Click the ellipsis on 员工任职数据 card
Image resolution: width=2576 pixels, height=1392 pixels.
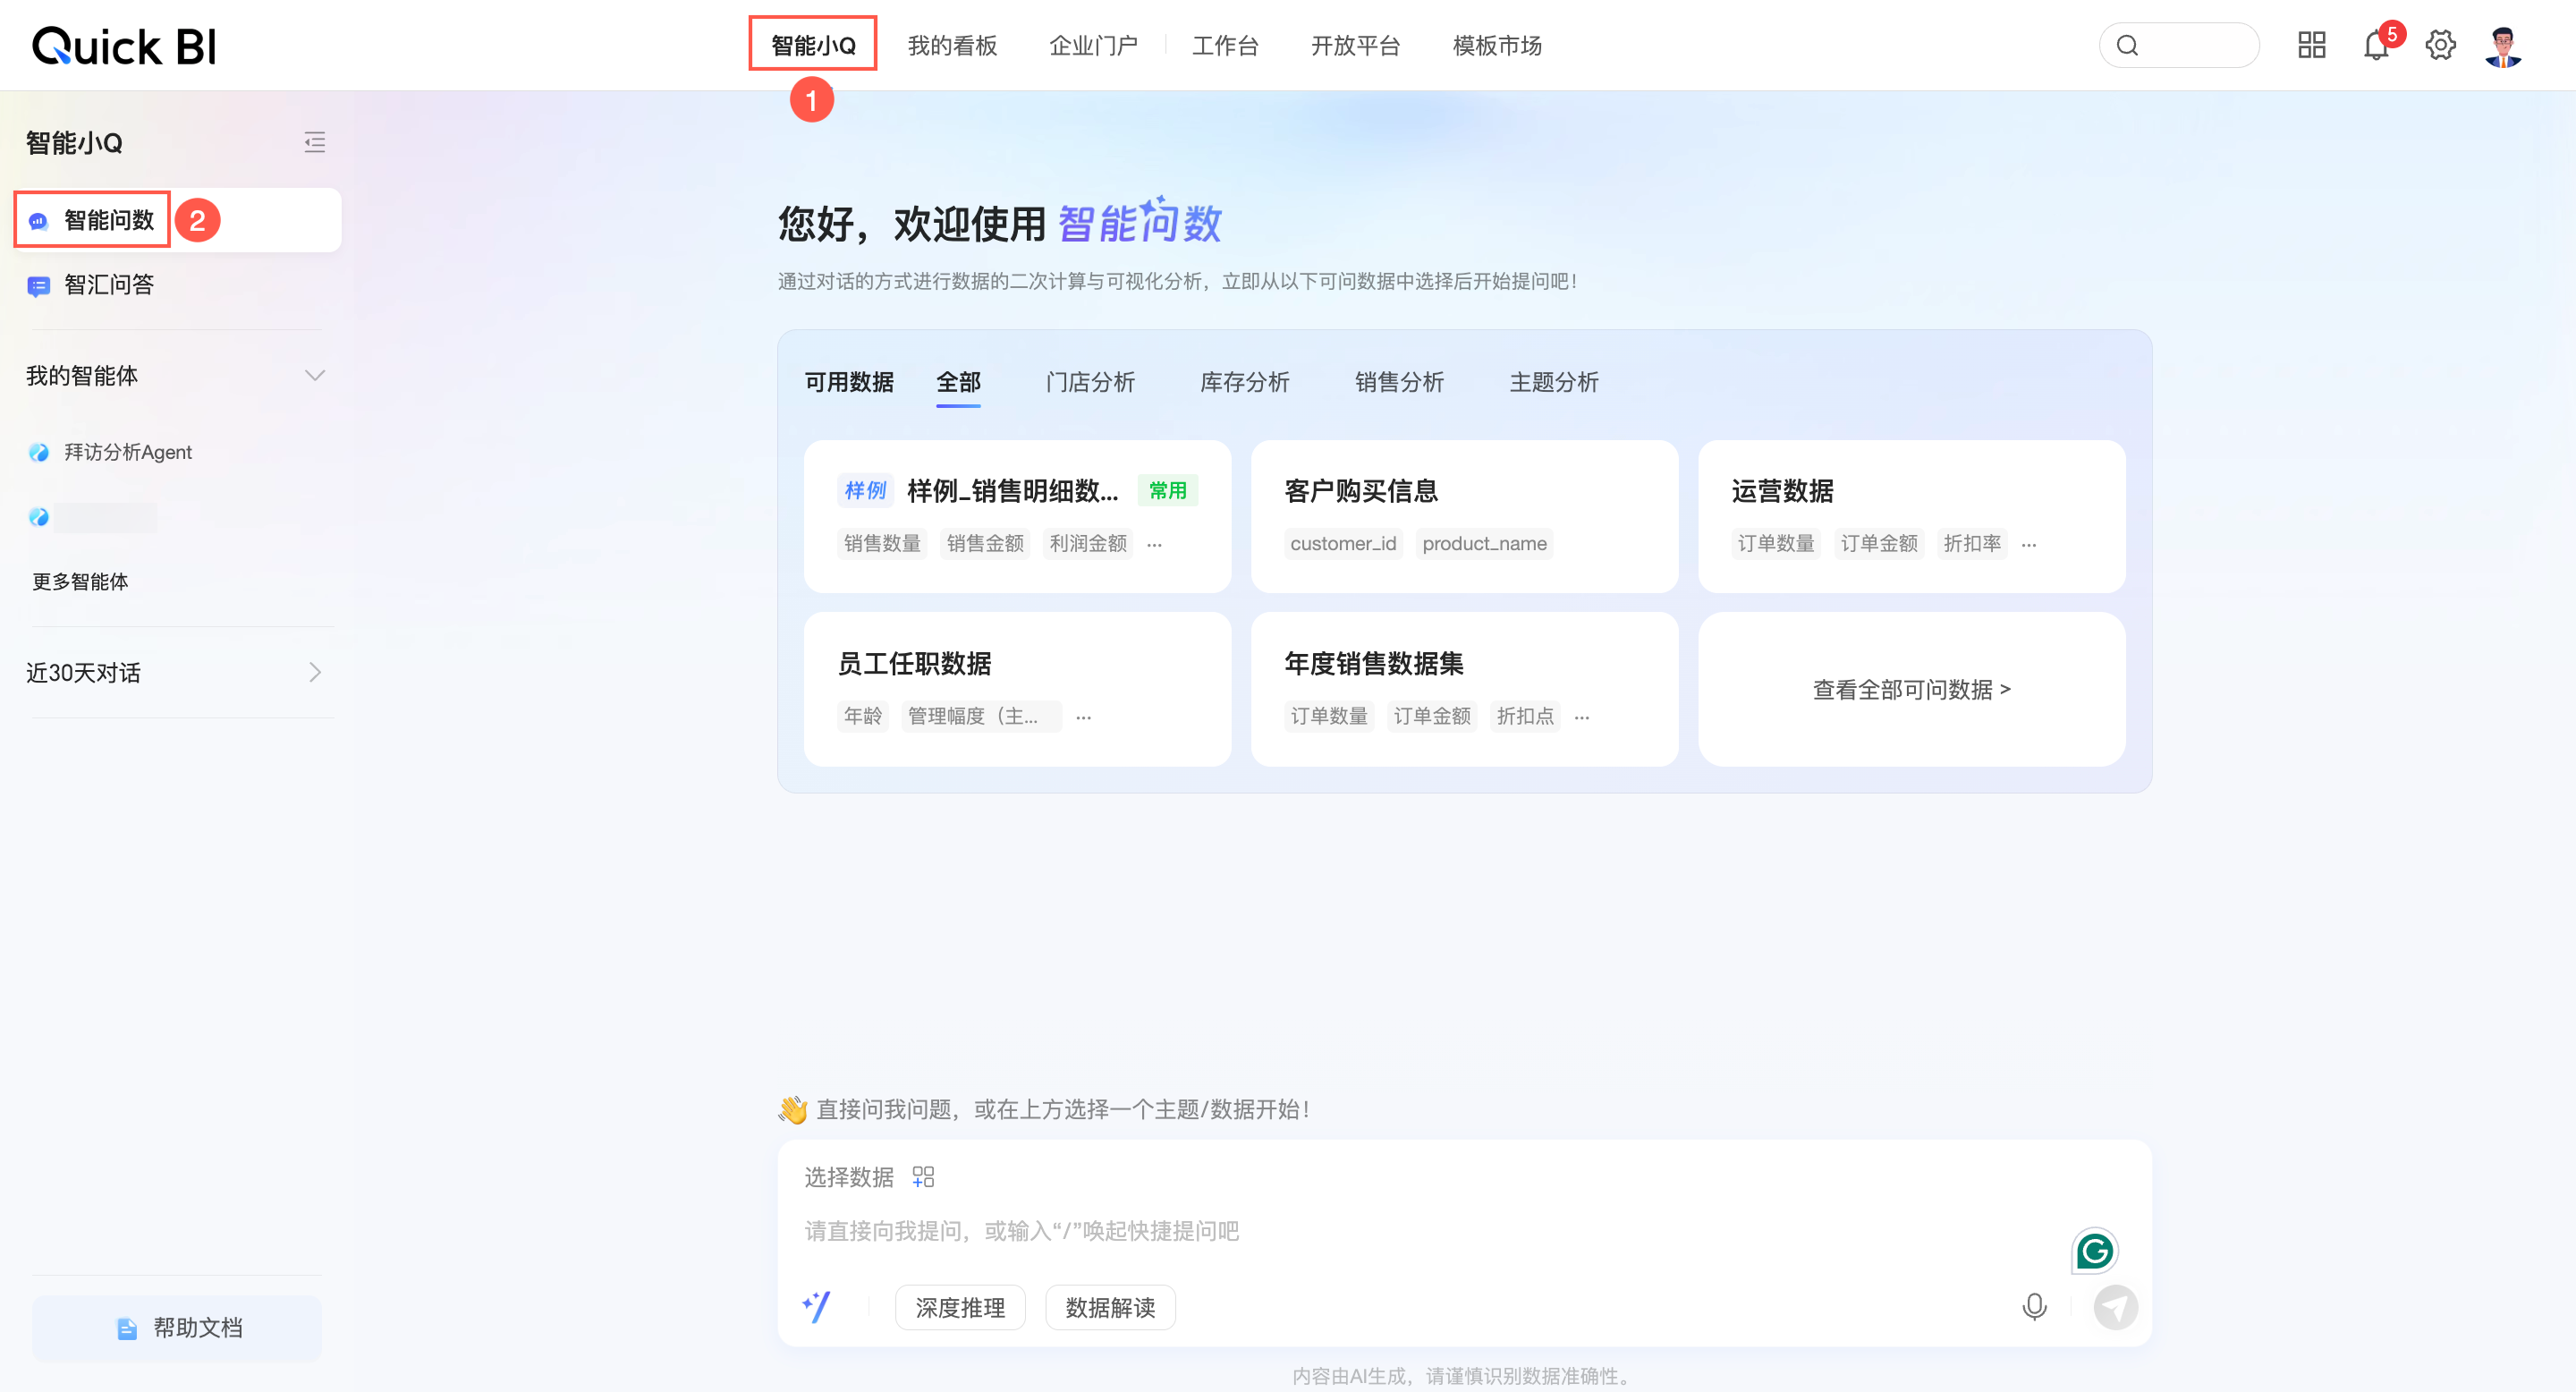1083,717
